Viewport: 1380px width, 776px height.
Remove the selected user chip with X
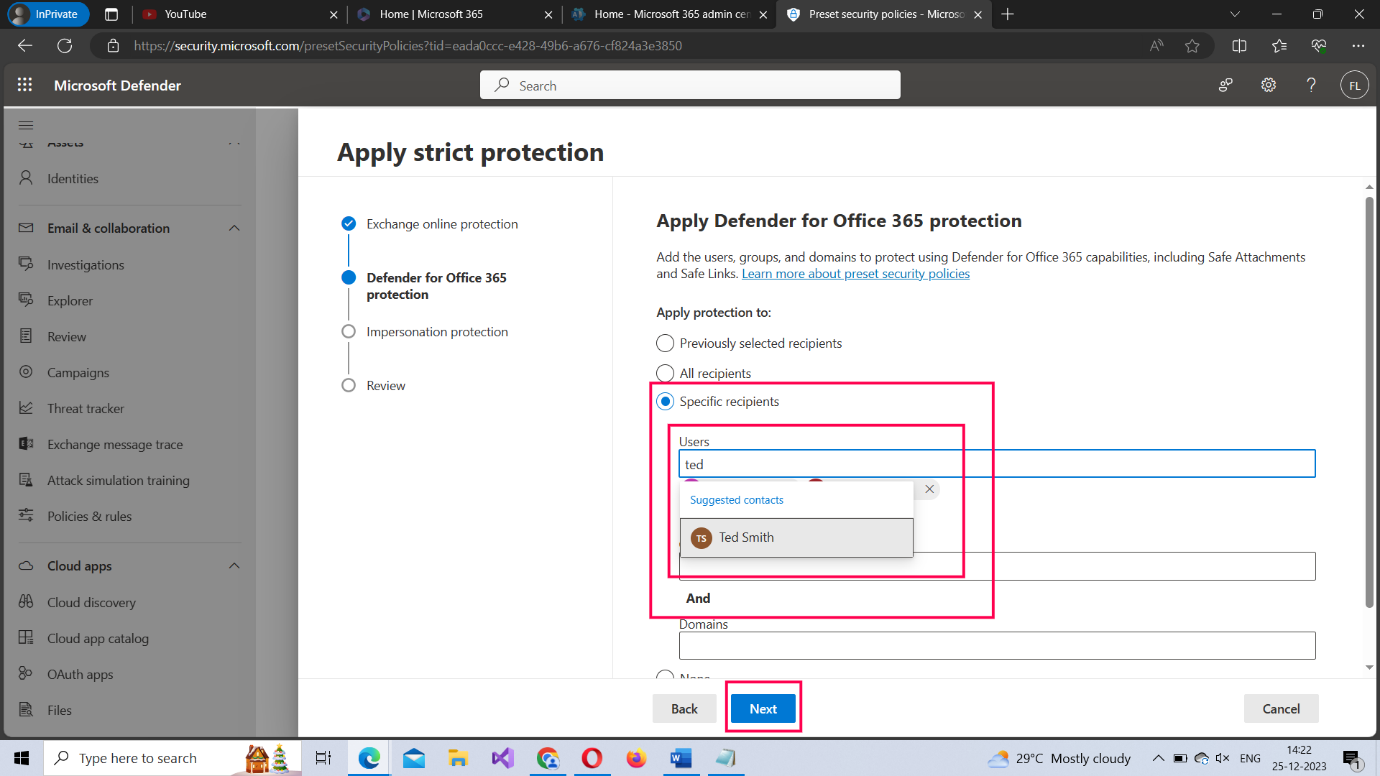(x=929, y=489)
